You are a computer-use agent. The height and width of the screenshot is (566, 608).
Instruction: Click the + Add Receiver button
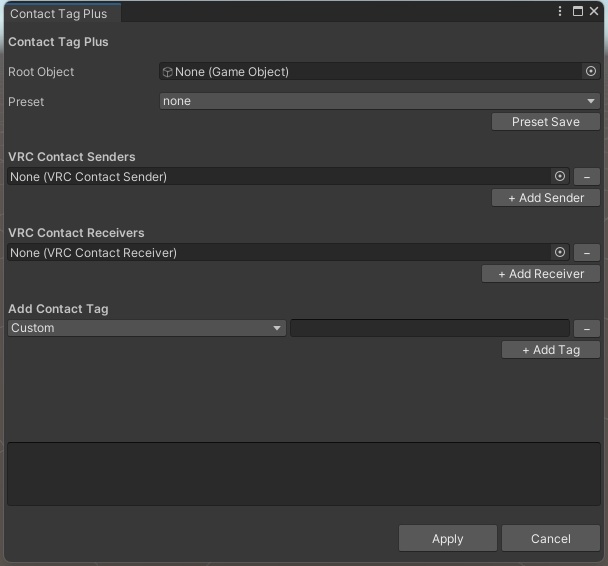(x=541, y=274)
